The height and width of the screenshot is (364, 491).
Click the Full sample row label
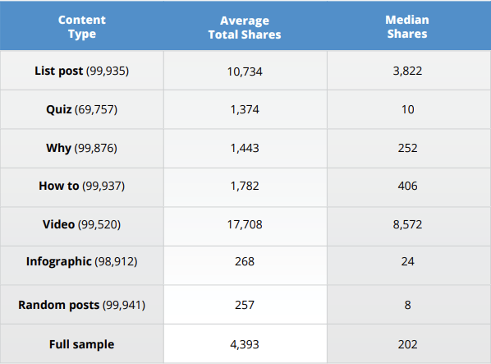pos(82,344)
